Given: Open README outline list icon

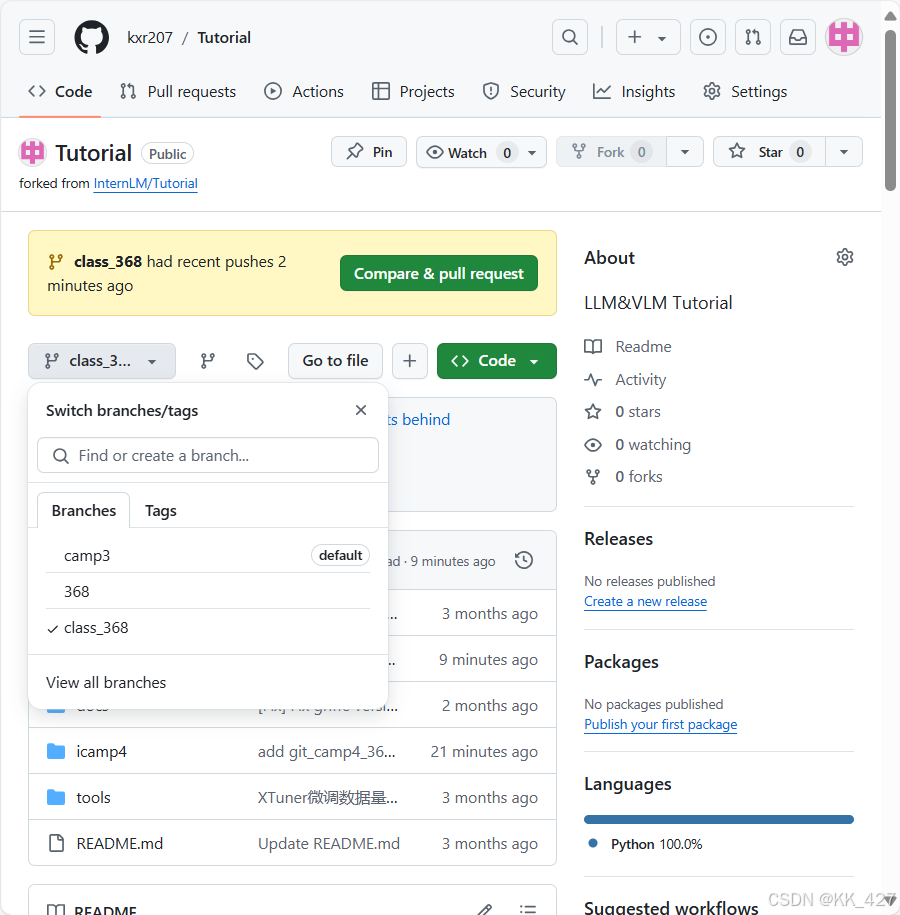Looking at the screenshot, I should point(528,909).
